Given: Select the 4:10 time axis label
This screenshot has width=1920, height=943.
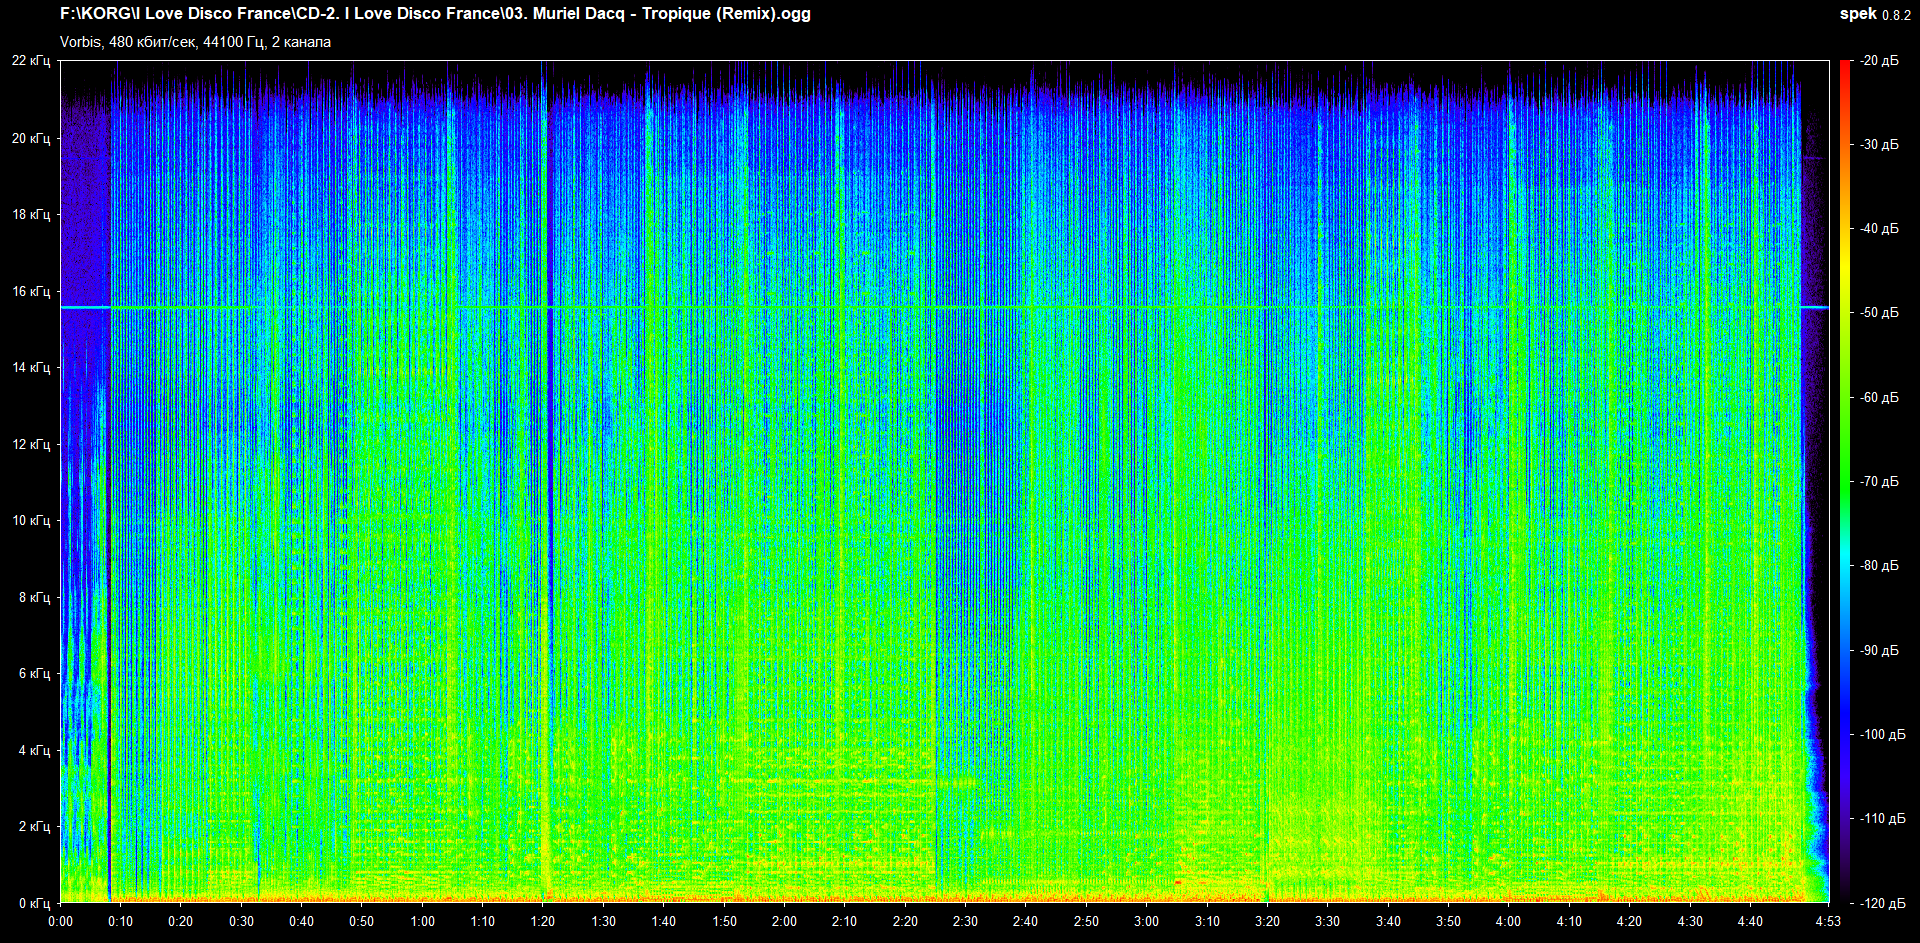Looking at the screenshot, I should [x=1569, y=921].
